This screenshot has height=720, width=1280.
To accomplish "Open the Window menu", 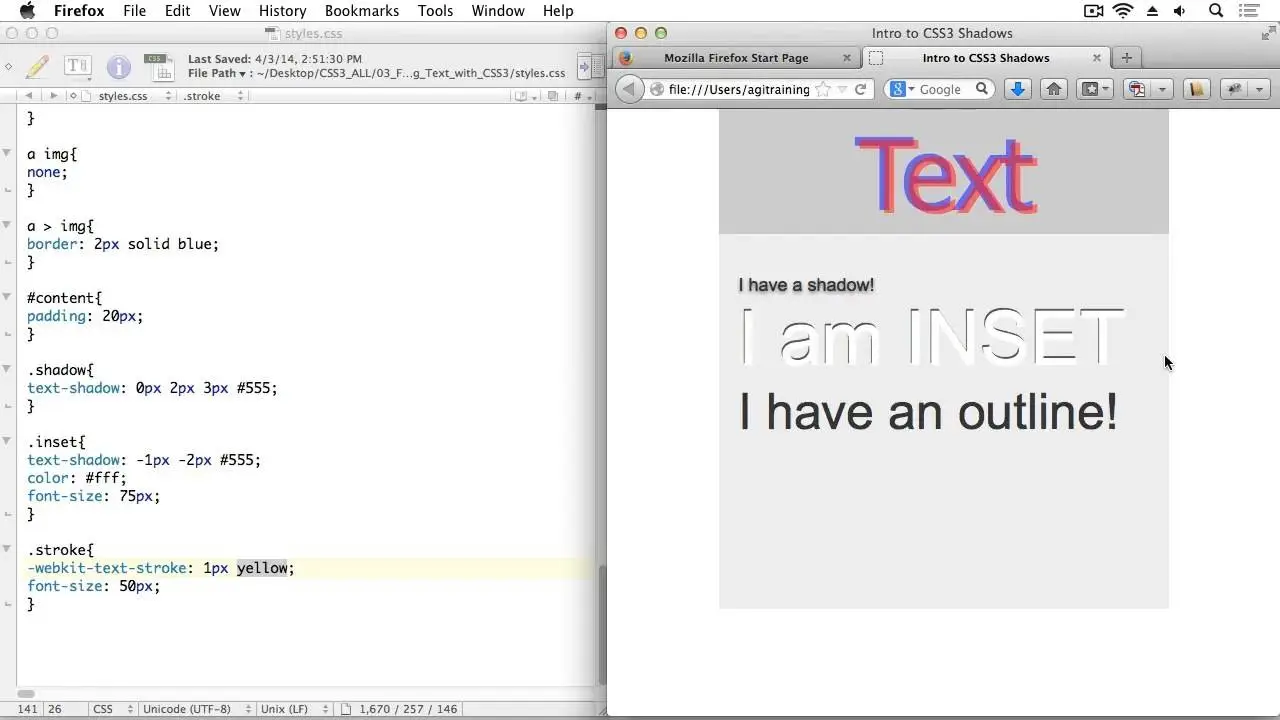I will tap(498, 11).
